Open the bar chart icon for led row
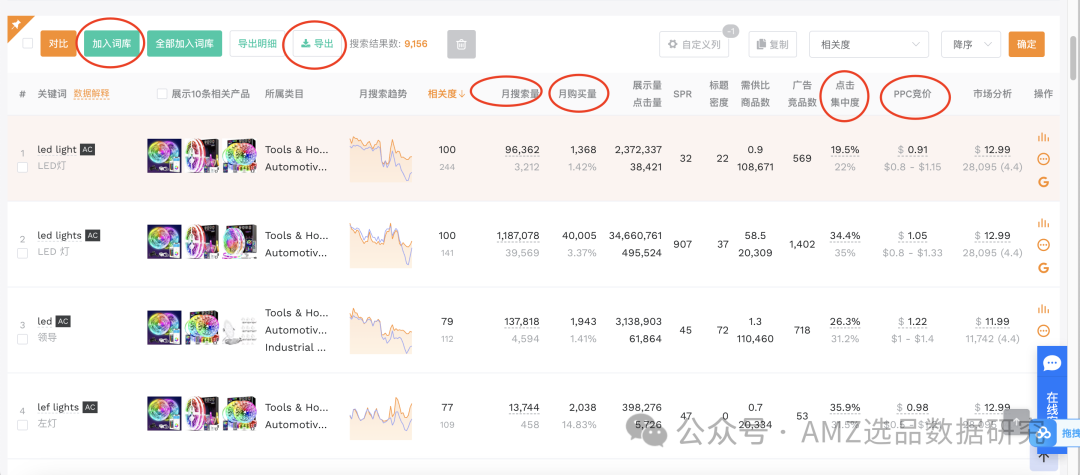 coord(1043,308)
